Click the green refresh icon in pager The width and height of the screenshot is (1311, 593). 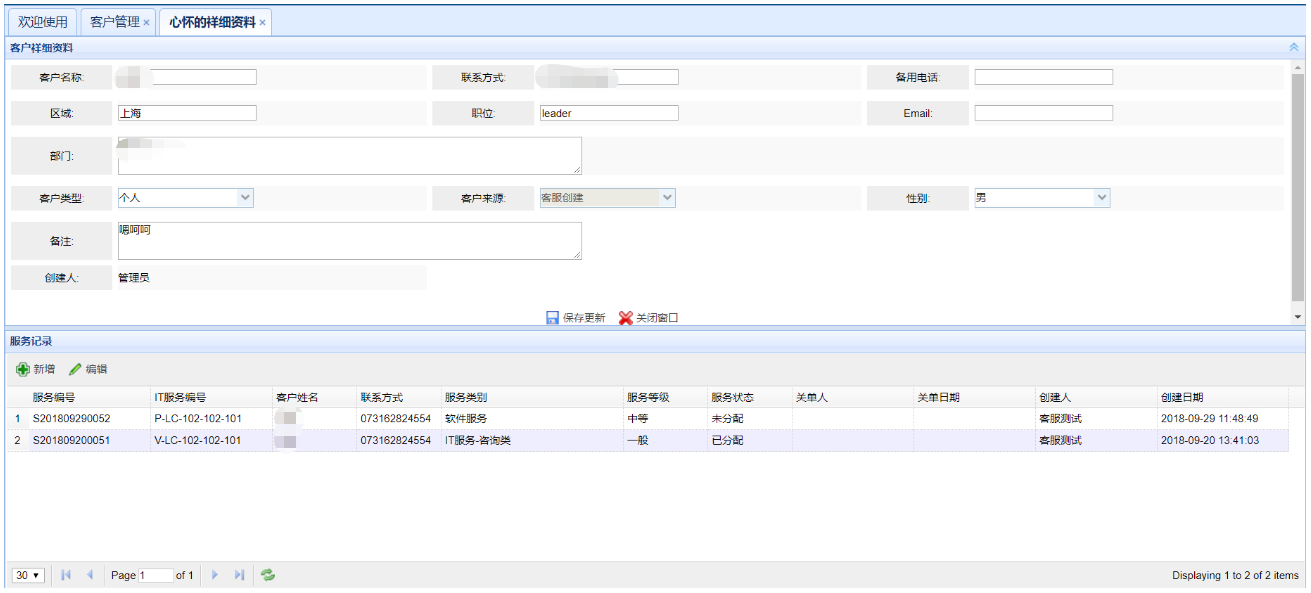268,575
